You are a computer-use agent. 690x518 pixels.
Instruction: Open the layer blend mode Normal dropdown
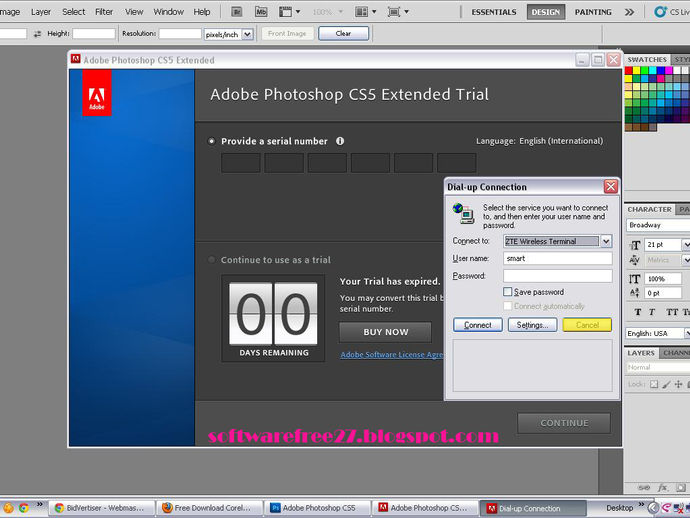658,367
